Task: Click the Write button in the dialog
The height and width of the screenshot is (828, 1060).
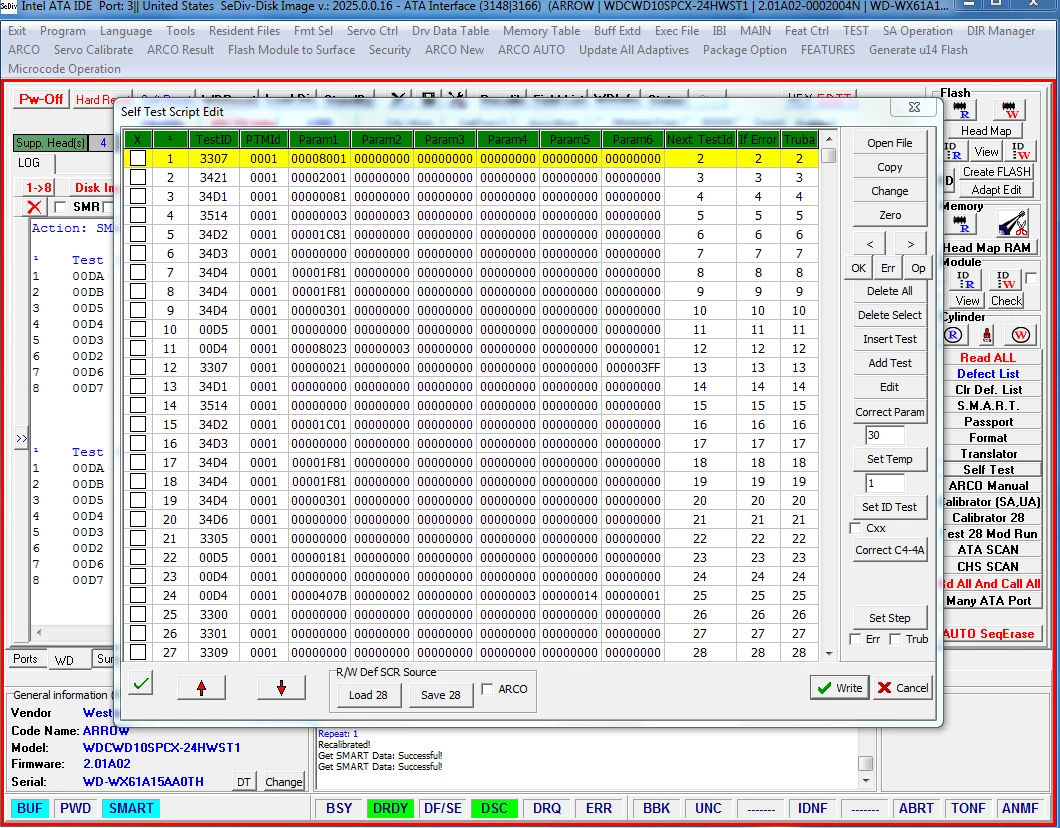Action: pyautogui.click(x=840, y=688)
